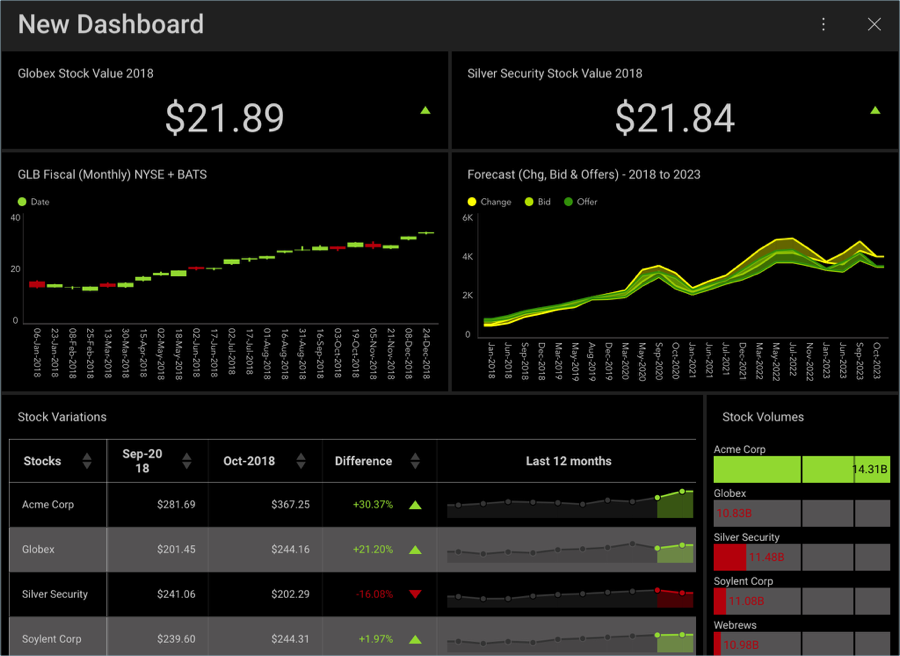Click the Date legend green dot
The image size is (900, 656).
22,202
